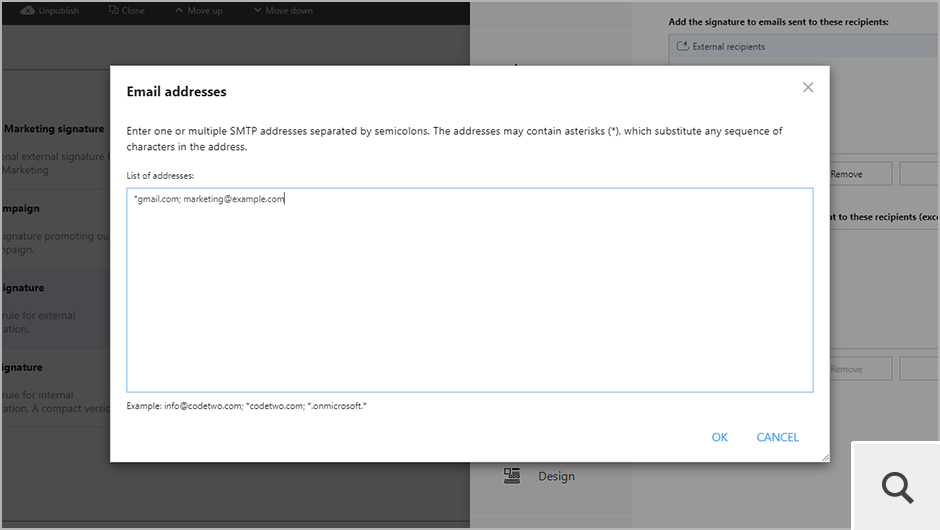
Task: Click the Clone icon
Action: pyautogui.click(x=113, y=10)
